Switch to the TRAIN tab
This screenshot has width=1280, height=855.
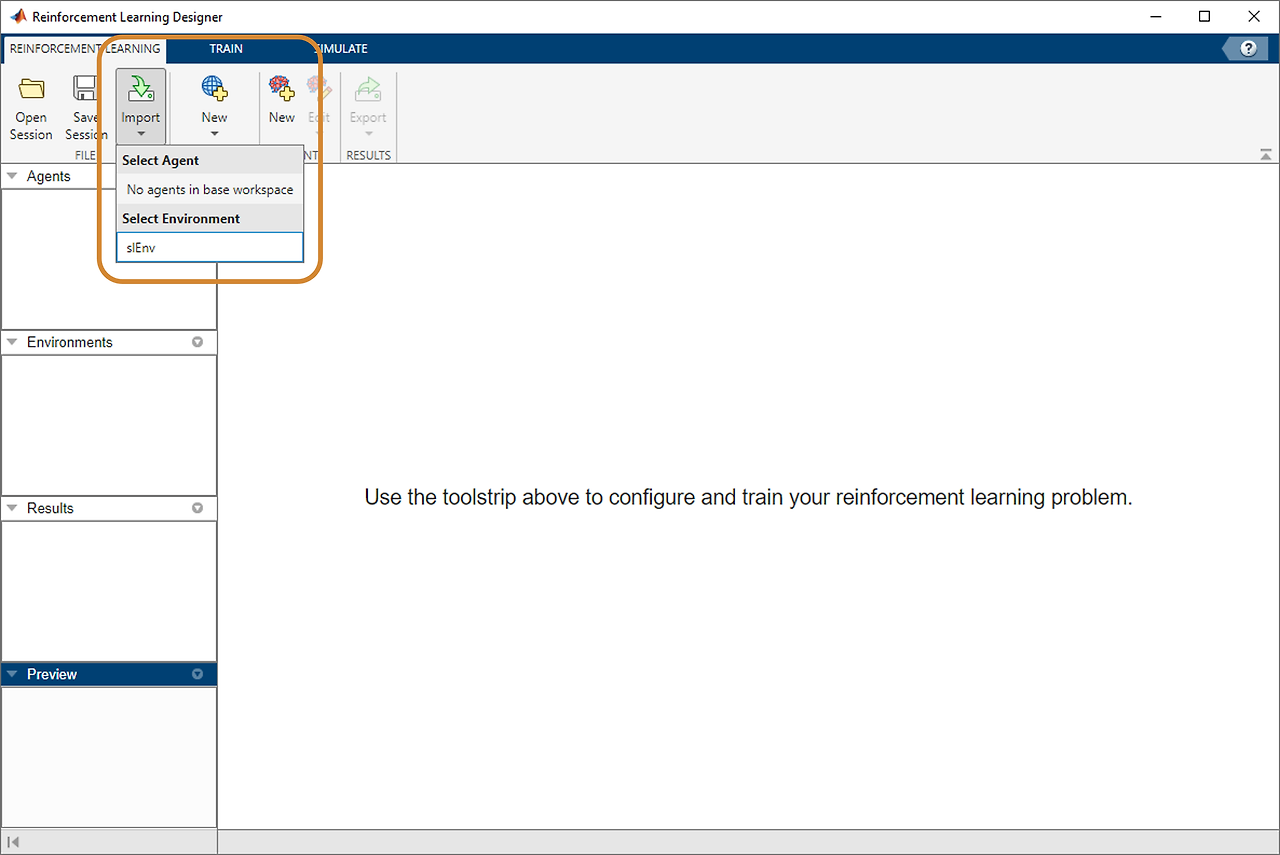tap(226, 49)
